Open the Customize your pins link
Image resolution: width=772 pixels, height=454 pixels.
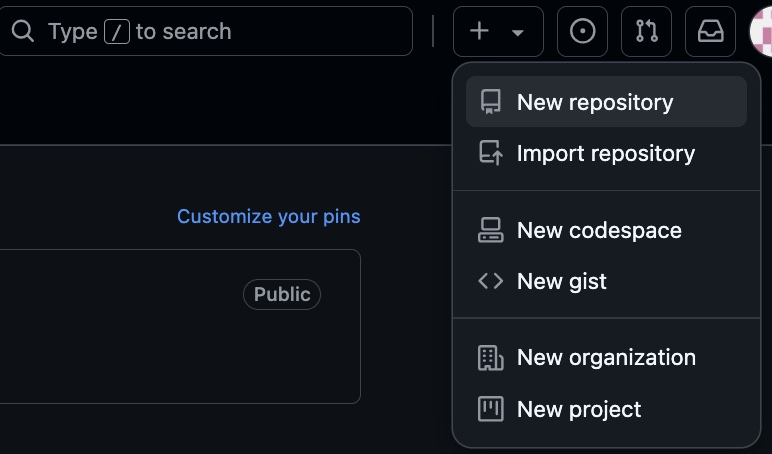(x=269, y=217)
